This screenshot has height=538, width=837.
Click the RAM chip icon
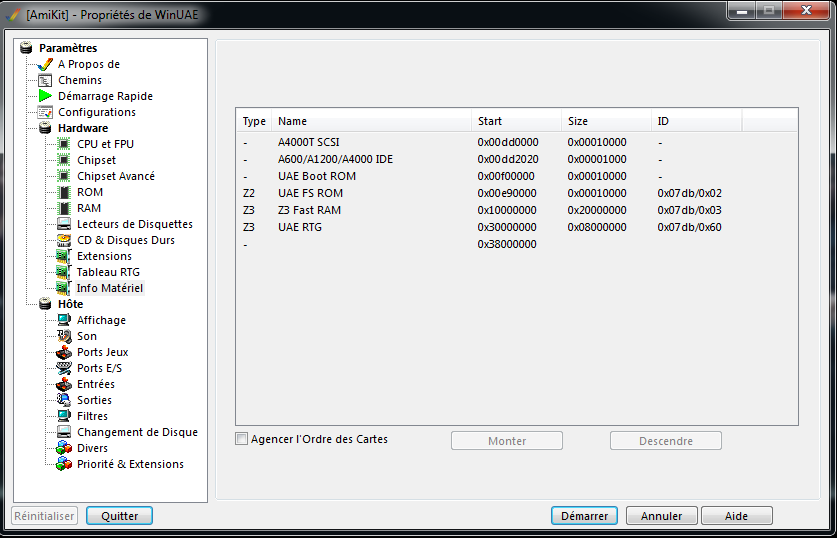point(64,208)
